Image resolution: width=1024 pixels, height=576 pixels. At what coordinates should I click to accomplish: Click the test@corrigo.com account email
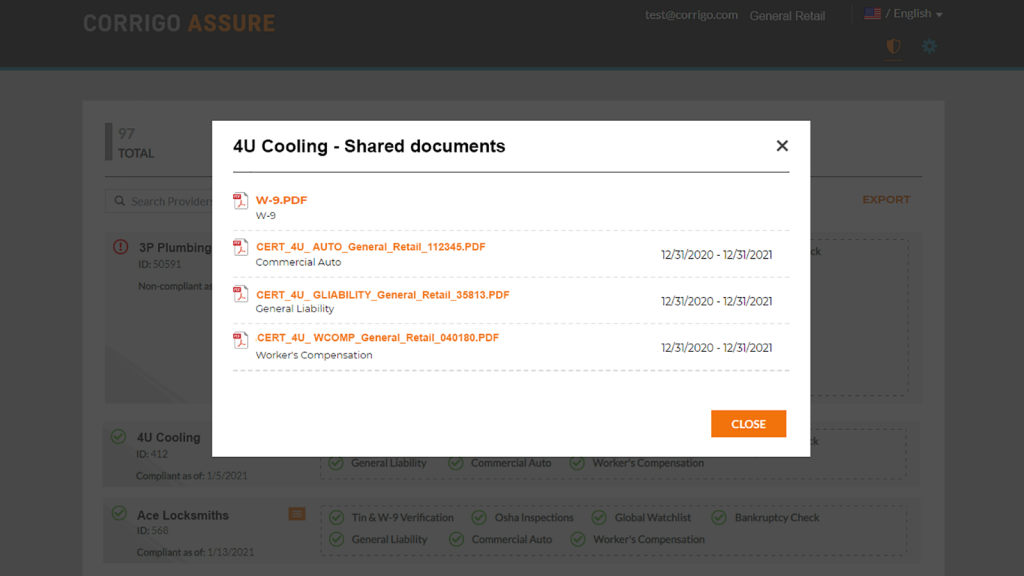pyautogui.click(x=692, y=15)
